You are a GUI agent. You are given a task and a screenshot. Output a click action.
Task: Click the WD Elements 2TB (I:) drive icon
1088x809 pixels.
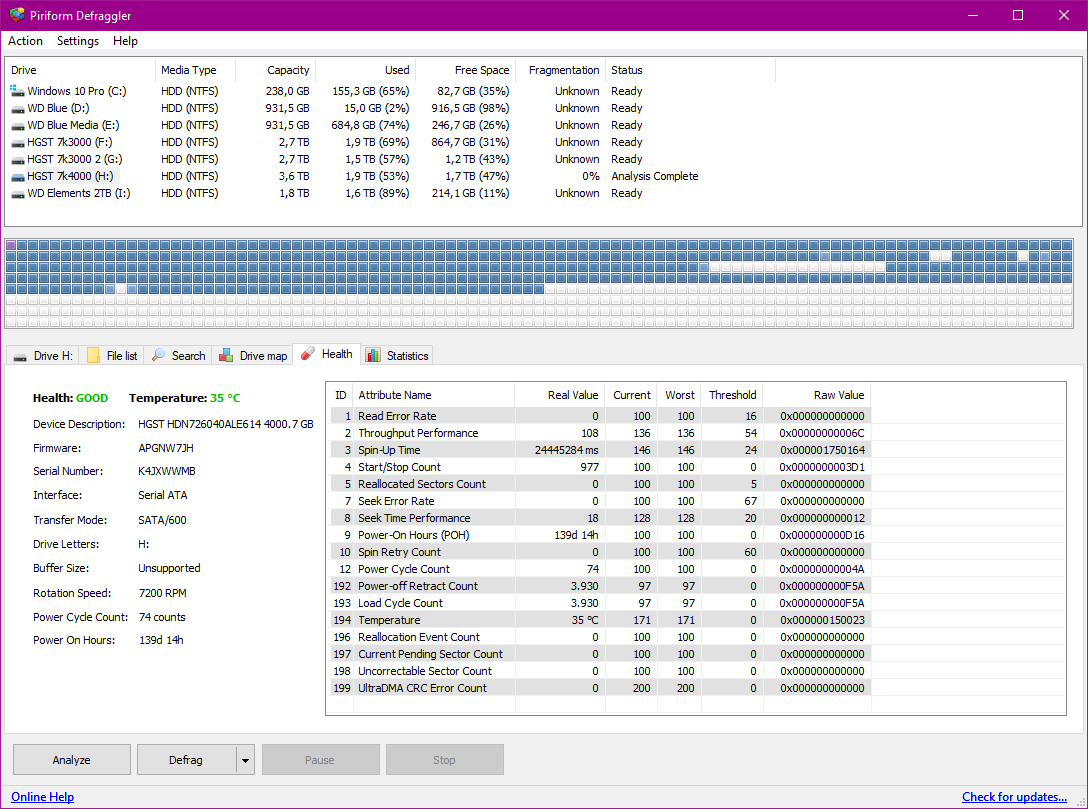point(17,194)
